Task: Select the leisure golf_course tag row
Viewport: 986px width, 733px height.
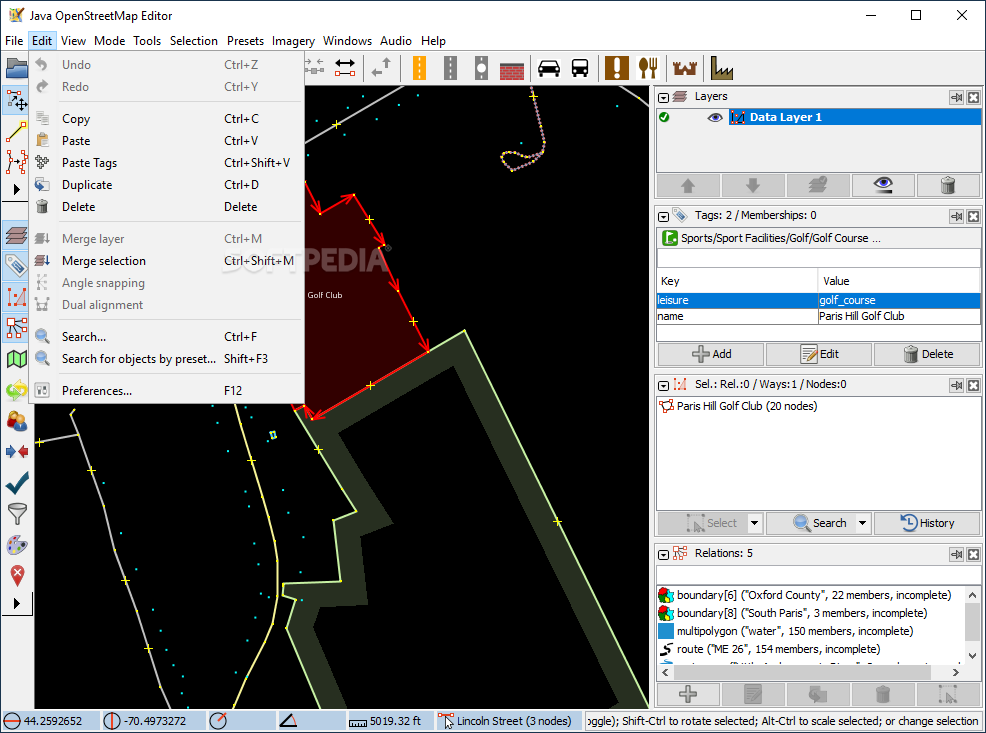Action: point(737,300)
